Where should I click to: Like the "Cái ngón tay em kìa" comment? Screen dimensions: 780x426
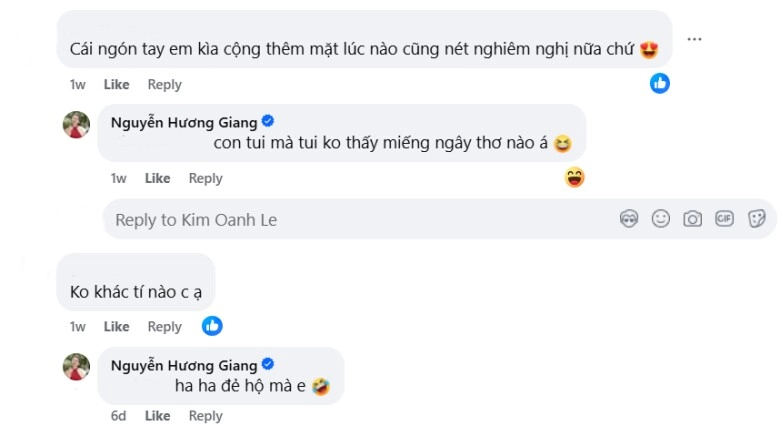click(x=117, y=85)
